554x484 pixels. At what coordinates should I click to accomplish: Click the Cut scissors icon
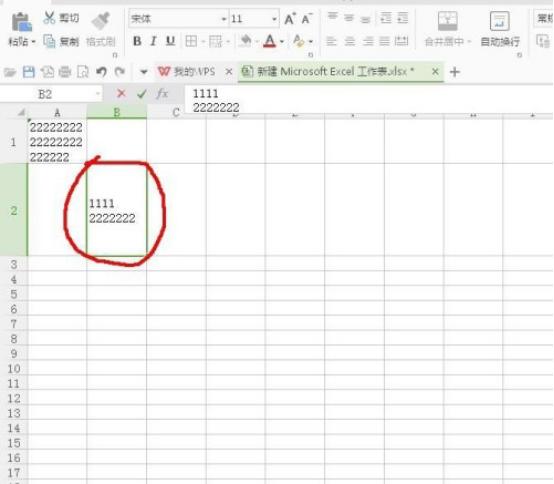click(49, 17)
